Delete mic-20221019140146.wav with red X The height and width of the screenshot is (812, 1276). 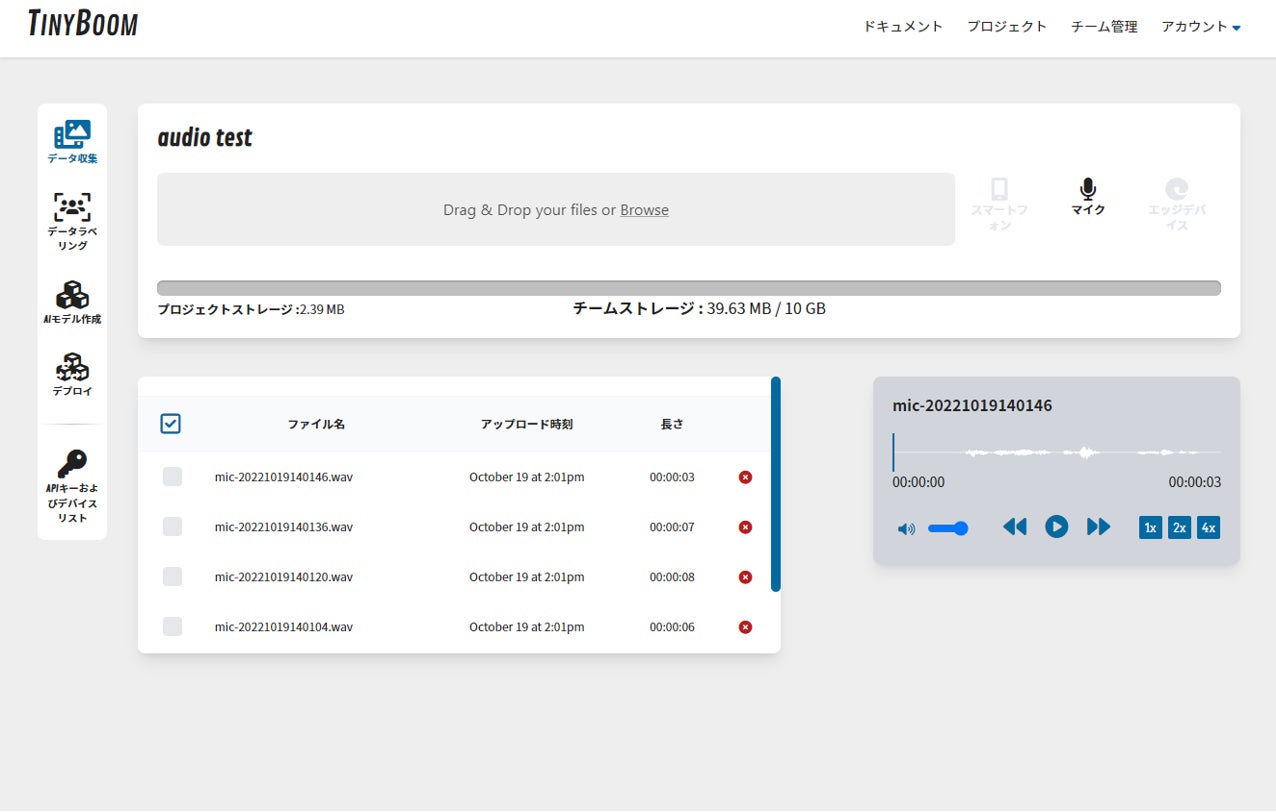point(745,477)
